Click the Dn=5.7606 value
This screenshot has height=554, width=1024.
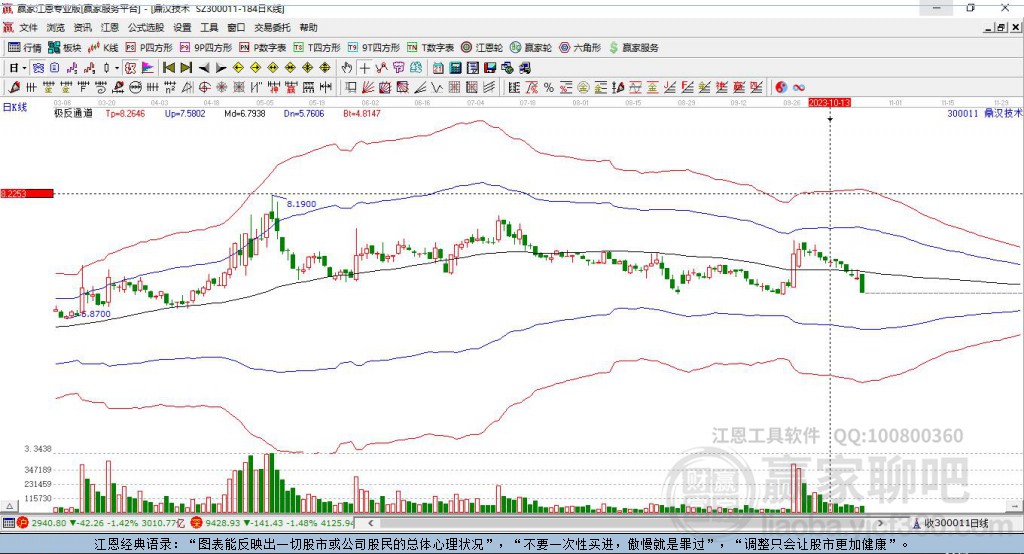[304, 113]
